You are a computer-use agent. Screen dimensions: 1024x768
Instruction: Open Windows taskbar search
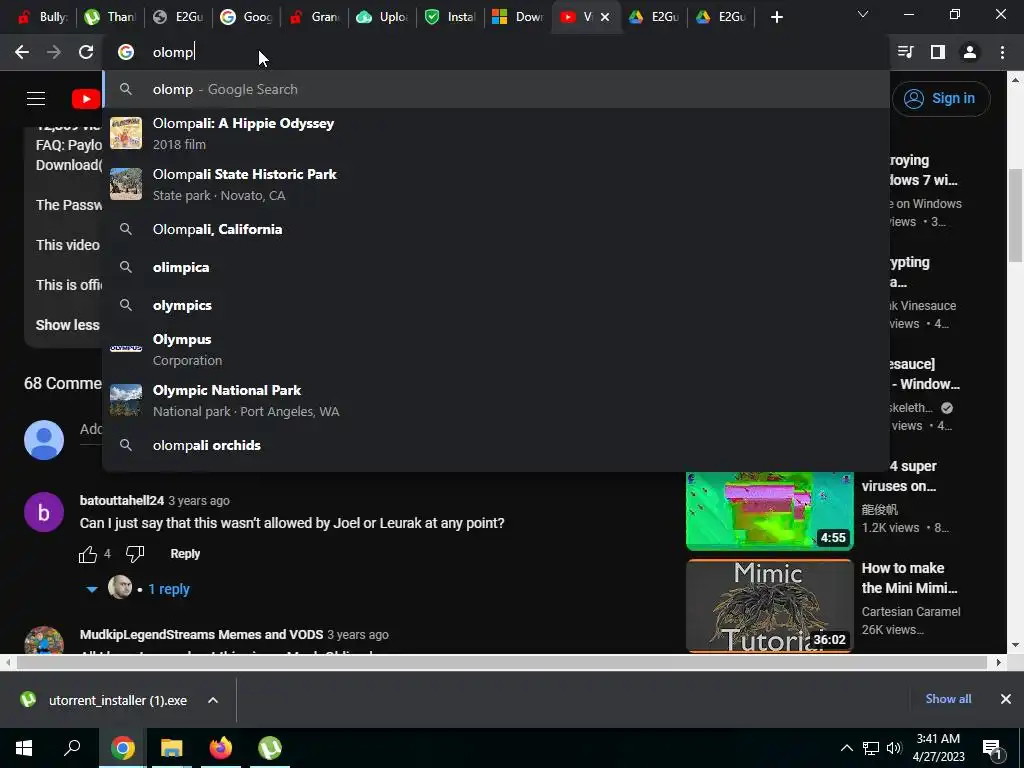[72, 748]
